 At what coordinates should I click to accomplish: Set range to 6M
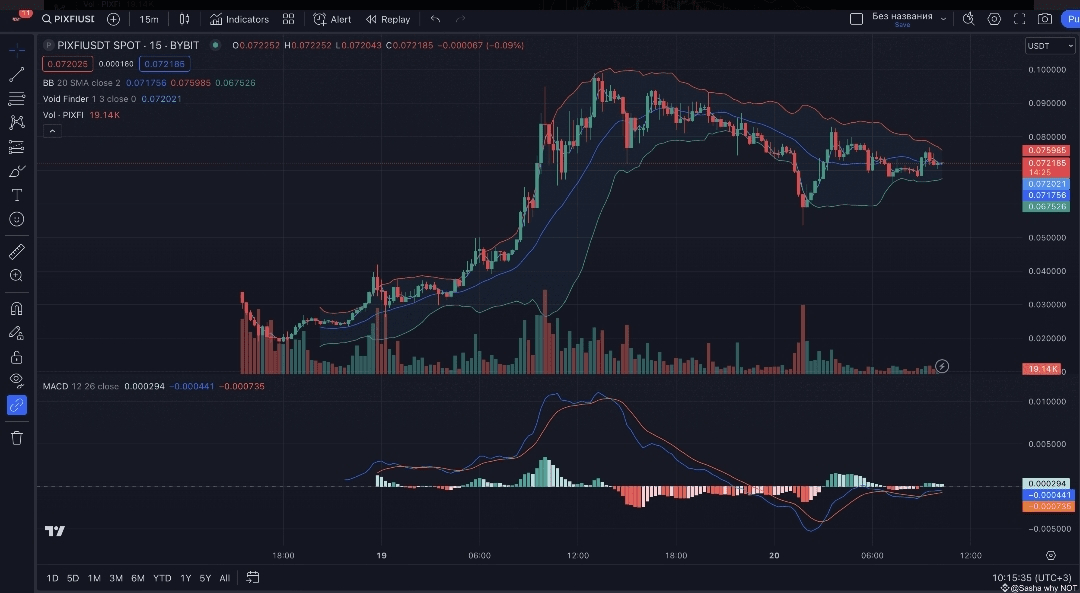point(138,578)
